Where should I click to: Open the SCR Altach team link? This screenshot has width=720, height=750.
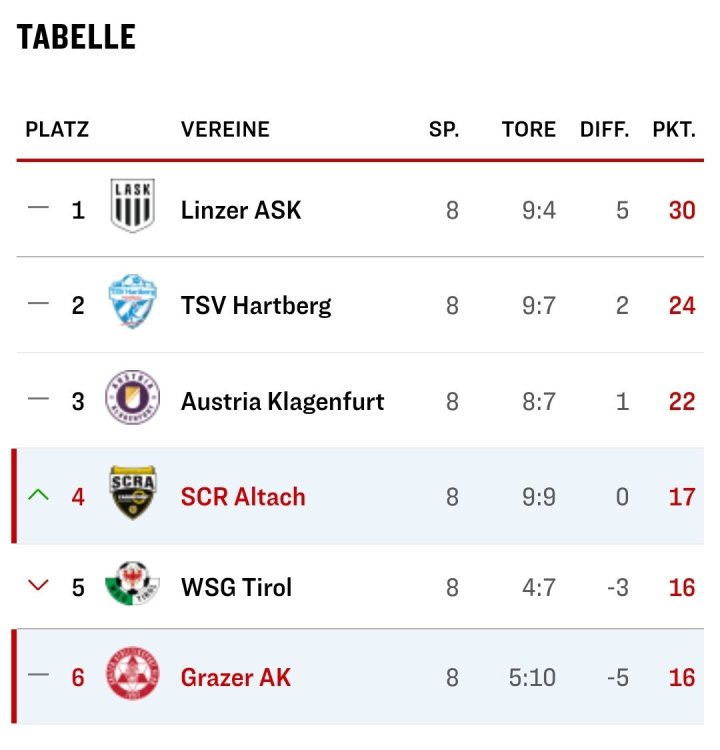(242, 496)
